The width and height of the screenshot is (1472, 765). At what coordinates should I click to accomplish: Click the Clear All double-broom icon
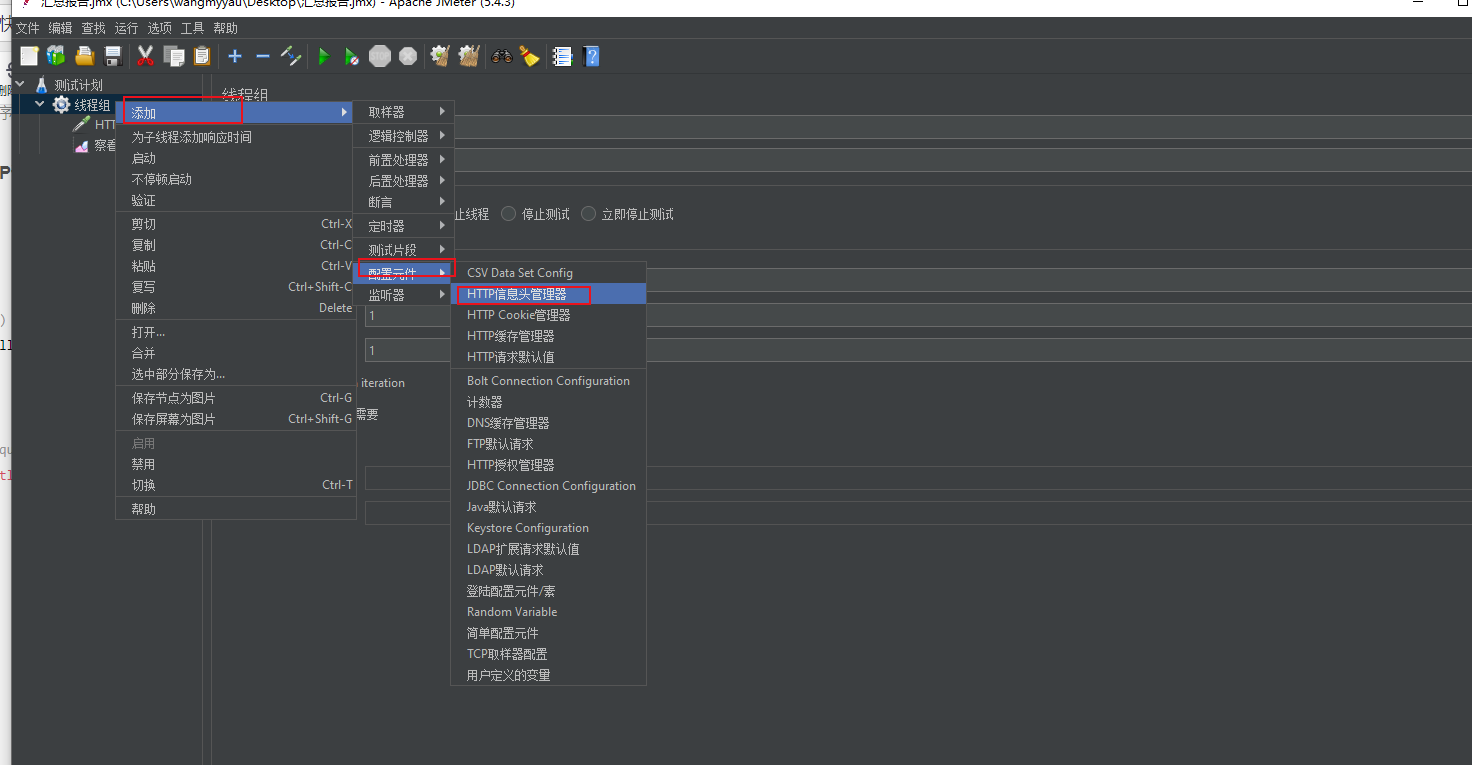pyautogui.click(x=469, y=57)
